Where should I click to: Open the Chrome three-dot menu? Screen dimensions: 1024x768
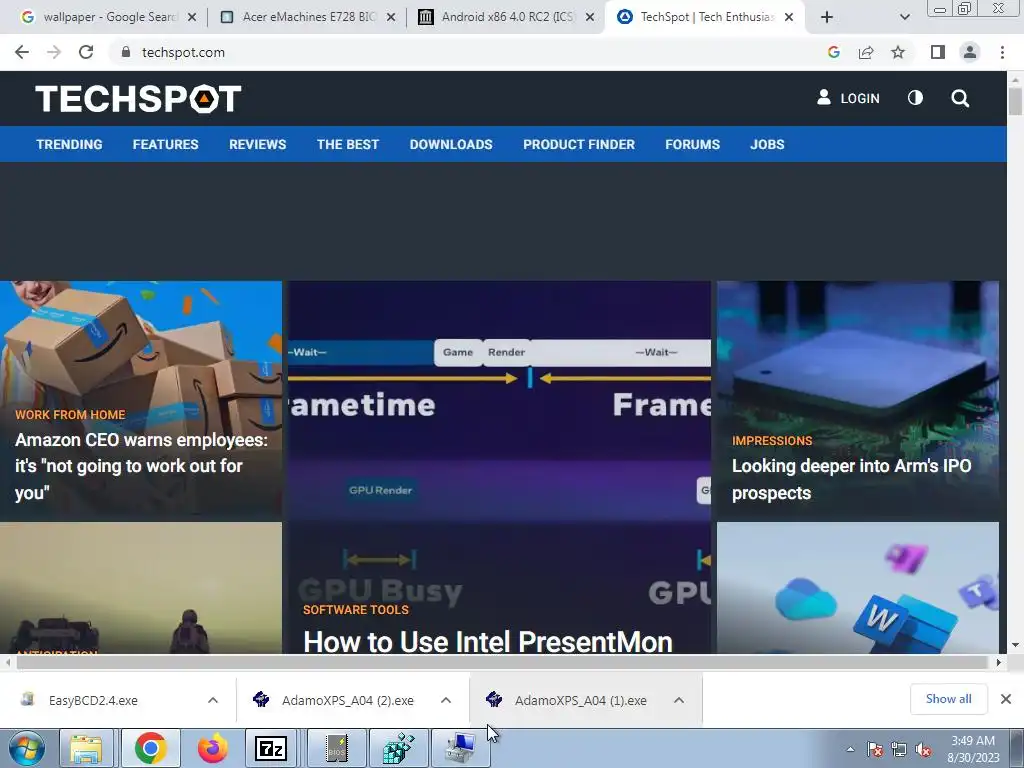point(1002,52)
